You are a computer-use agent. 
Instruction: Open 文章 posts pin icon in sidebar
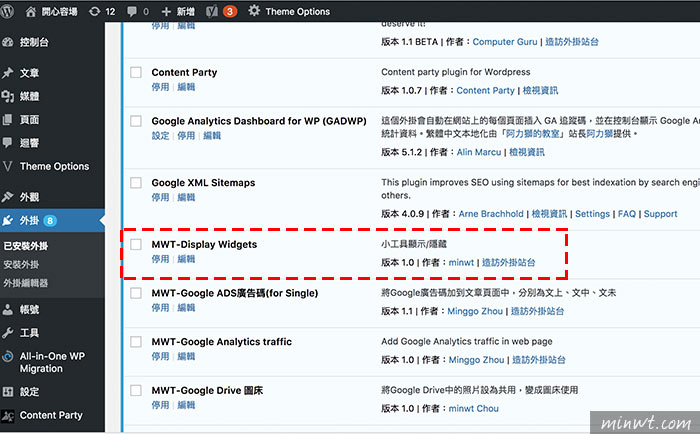click(8, 73)
